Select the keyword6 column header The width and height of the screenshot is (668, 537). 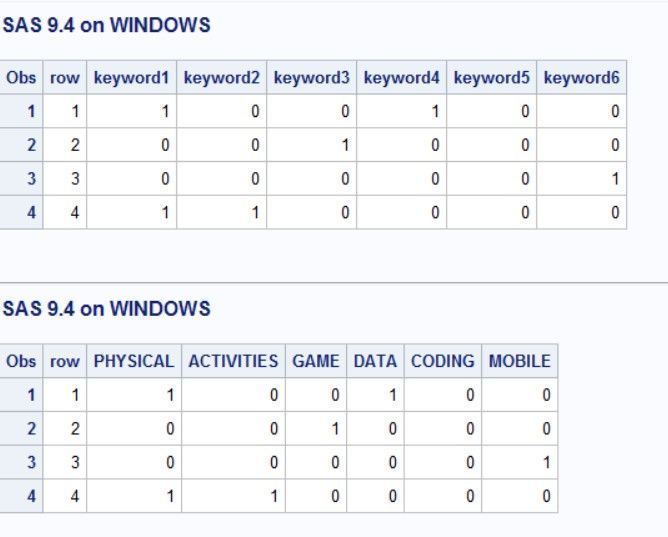coord(581,78)
